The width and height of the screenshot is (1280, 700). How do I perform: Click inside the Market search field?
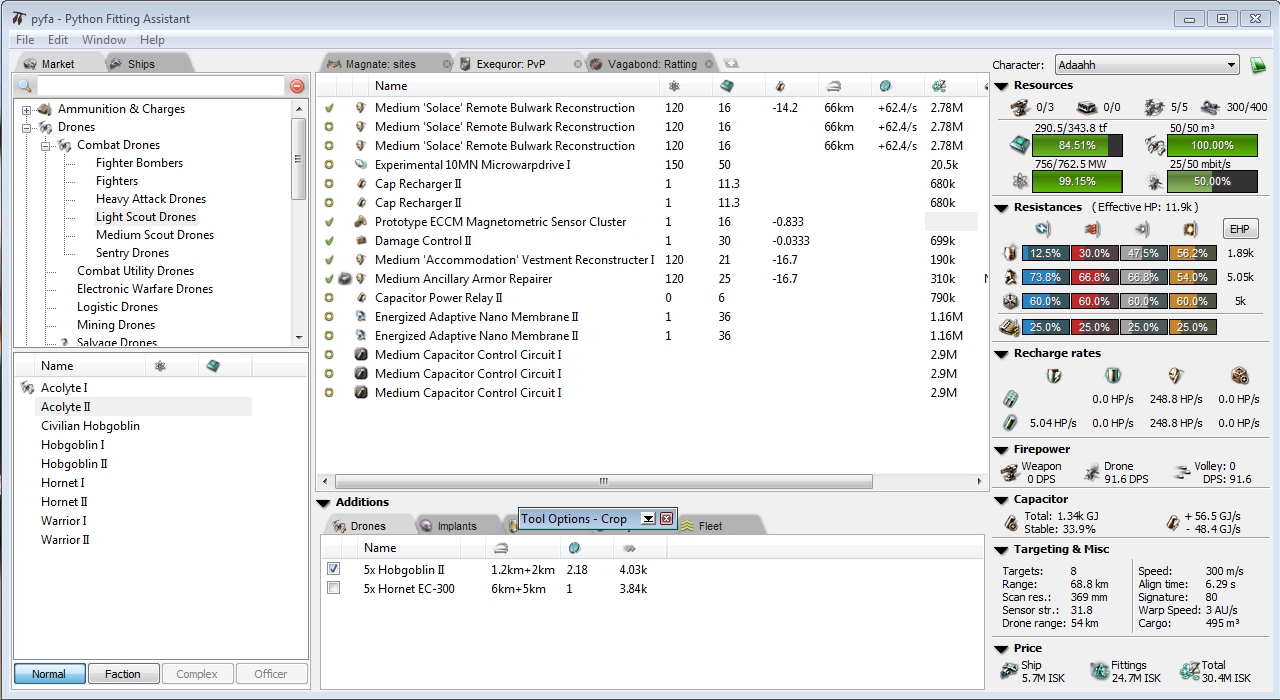160,87
